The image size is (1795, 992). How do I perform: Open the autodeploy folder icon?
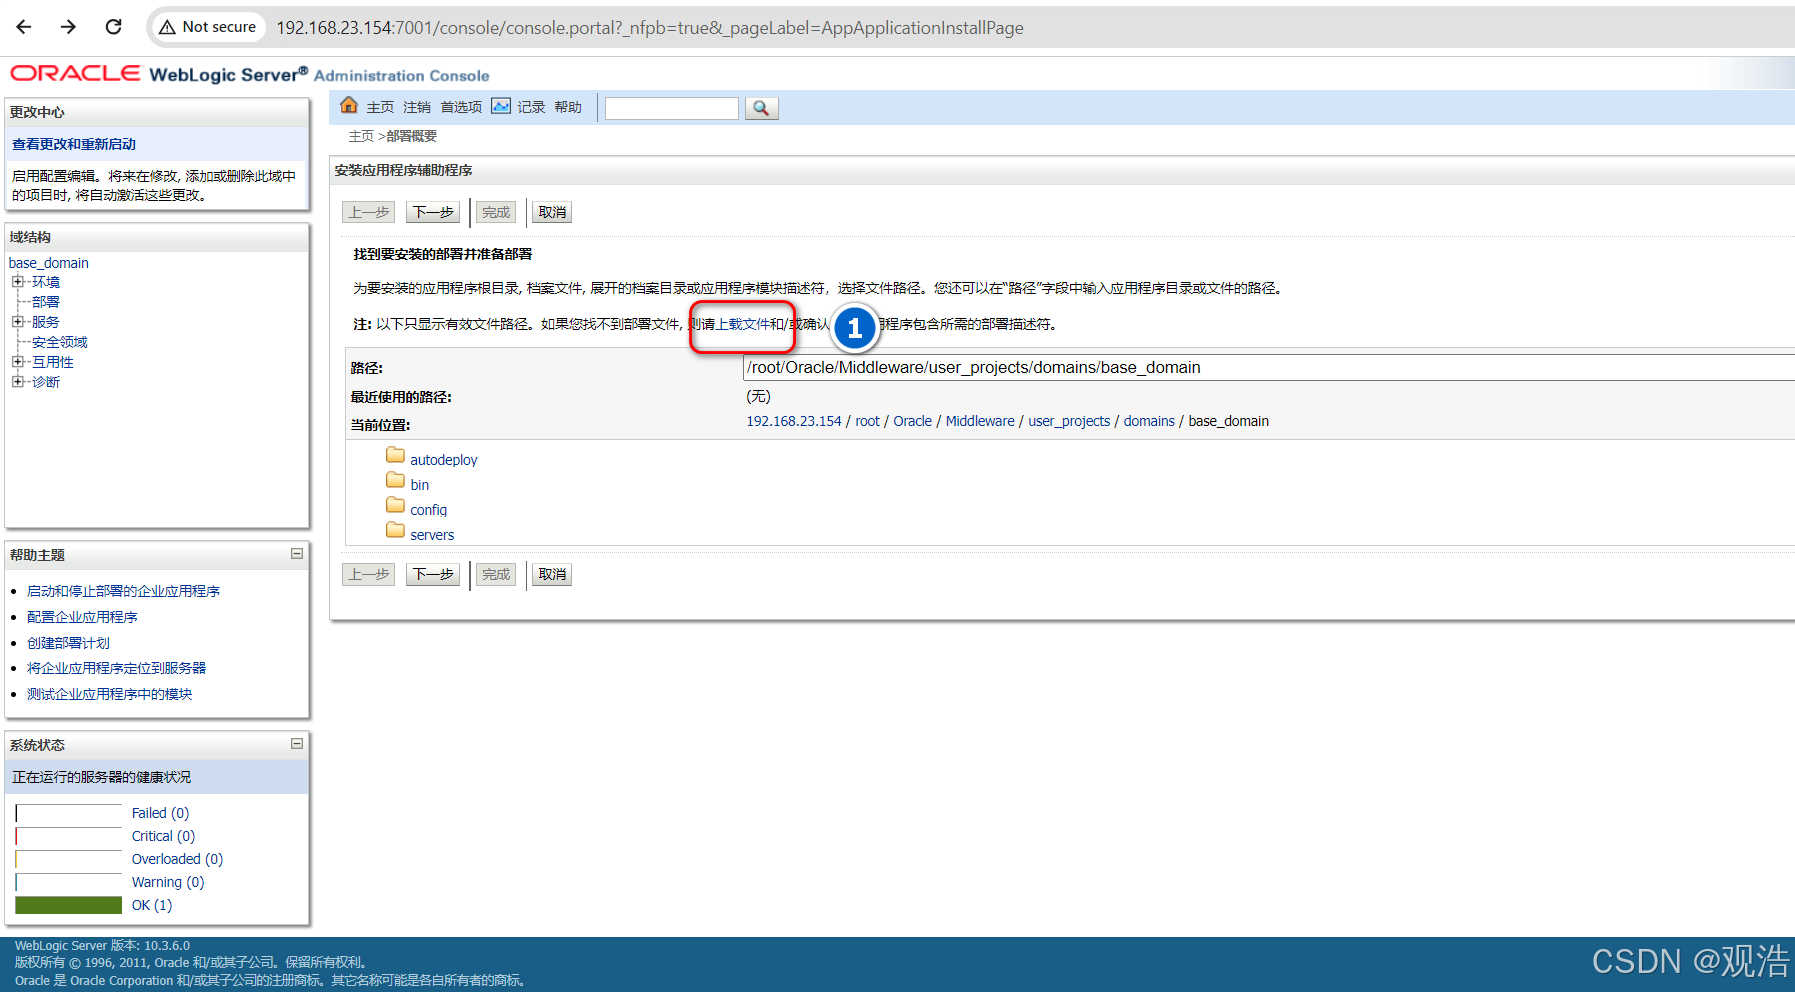396,455
